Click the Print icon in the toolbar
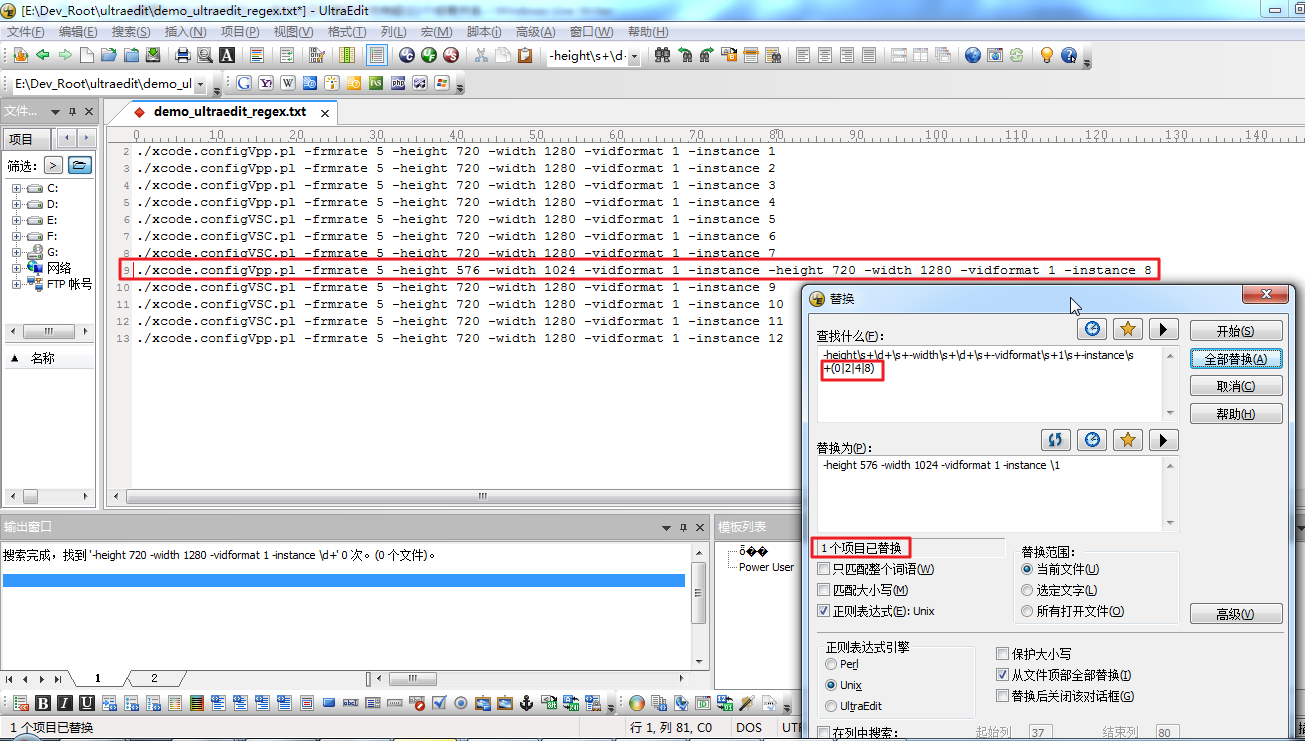Viewport: 1305px width, 741px height. 183,55
